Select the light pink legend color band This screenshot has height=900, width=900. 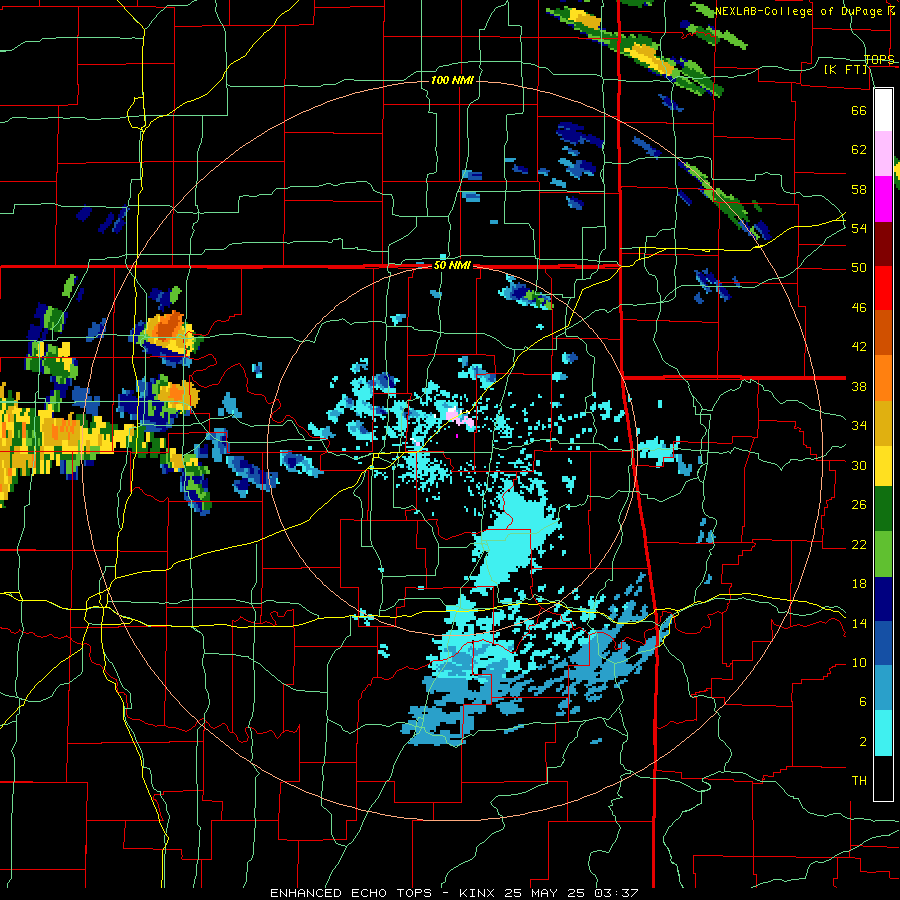pos(883,154)
